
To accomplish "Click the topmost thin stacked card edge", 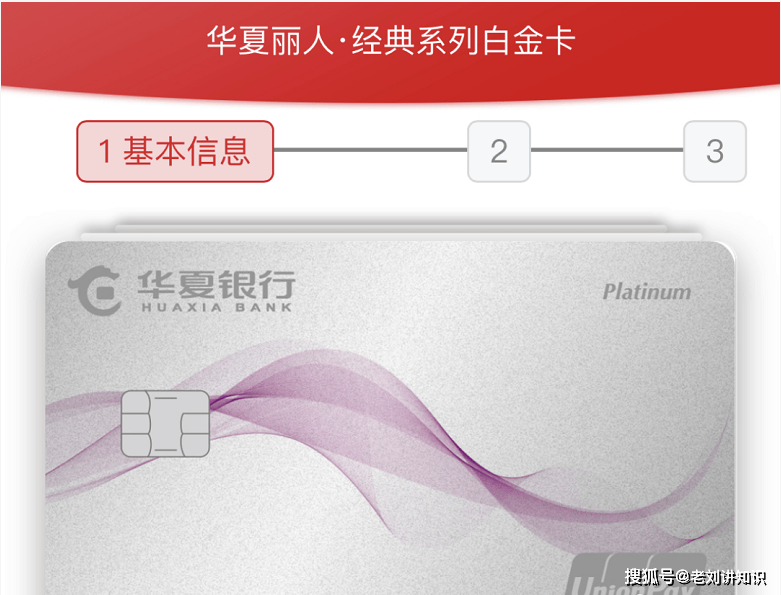I will [x=391, y=228].
